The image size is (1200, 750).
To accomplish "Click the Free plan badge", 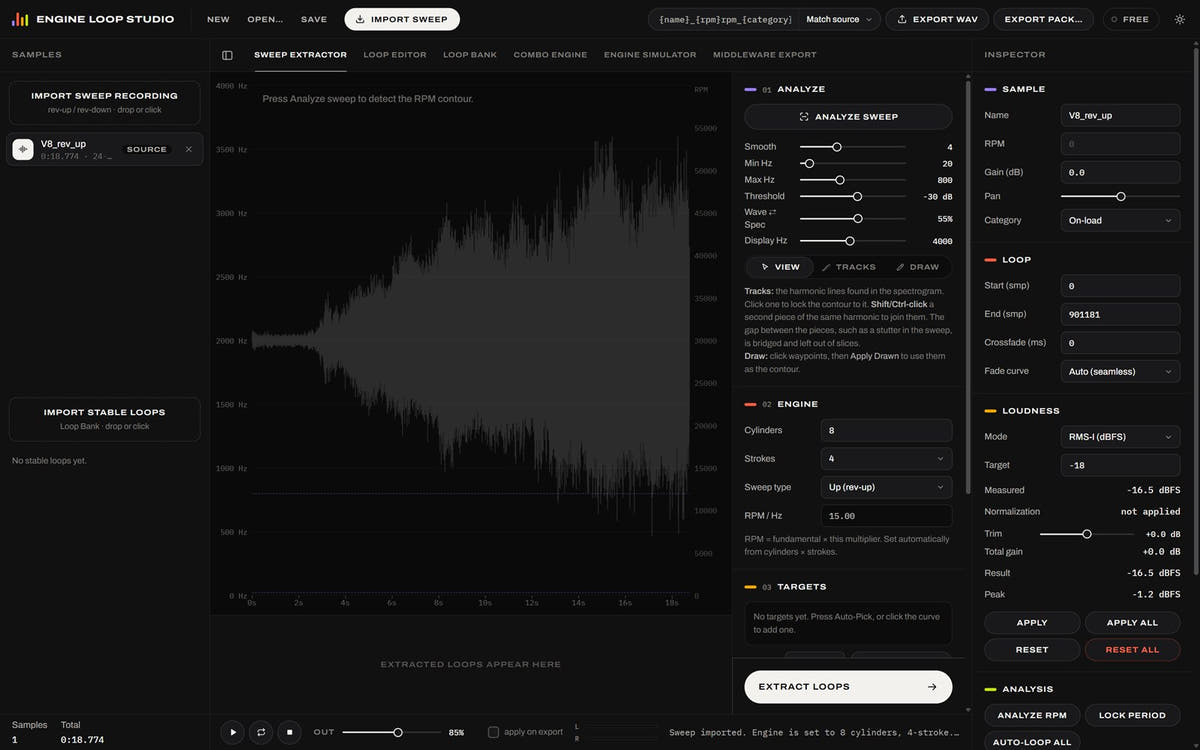I will 1131,19.
